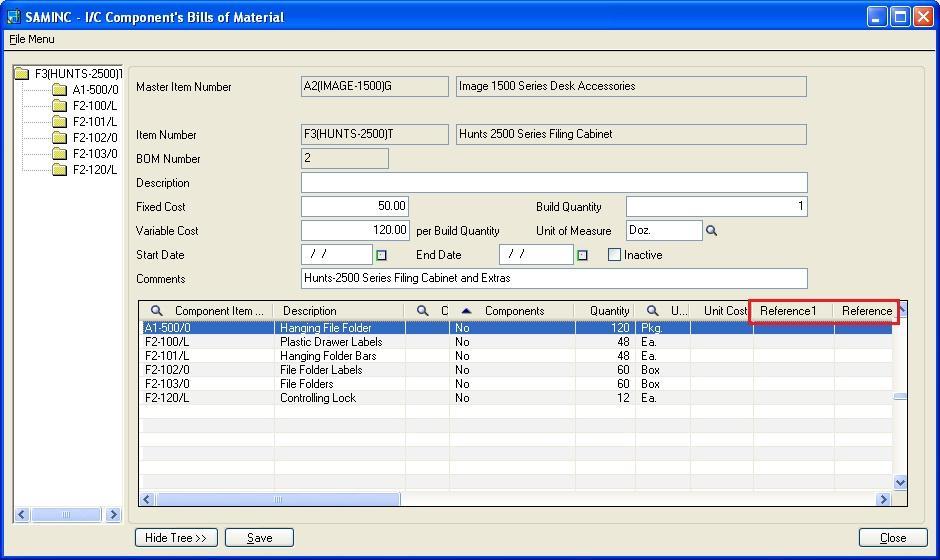
Task: Minimize the Bills of Material window
Action: click(877, 16)
